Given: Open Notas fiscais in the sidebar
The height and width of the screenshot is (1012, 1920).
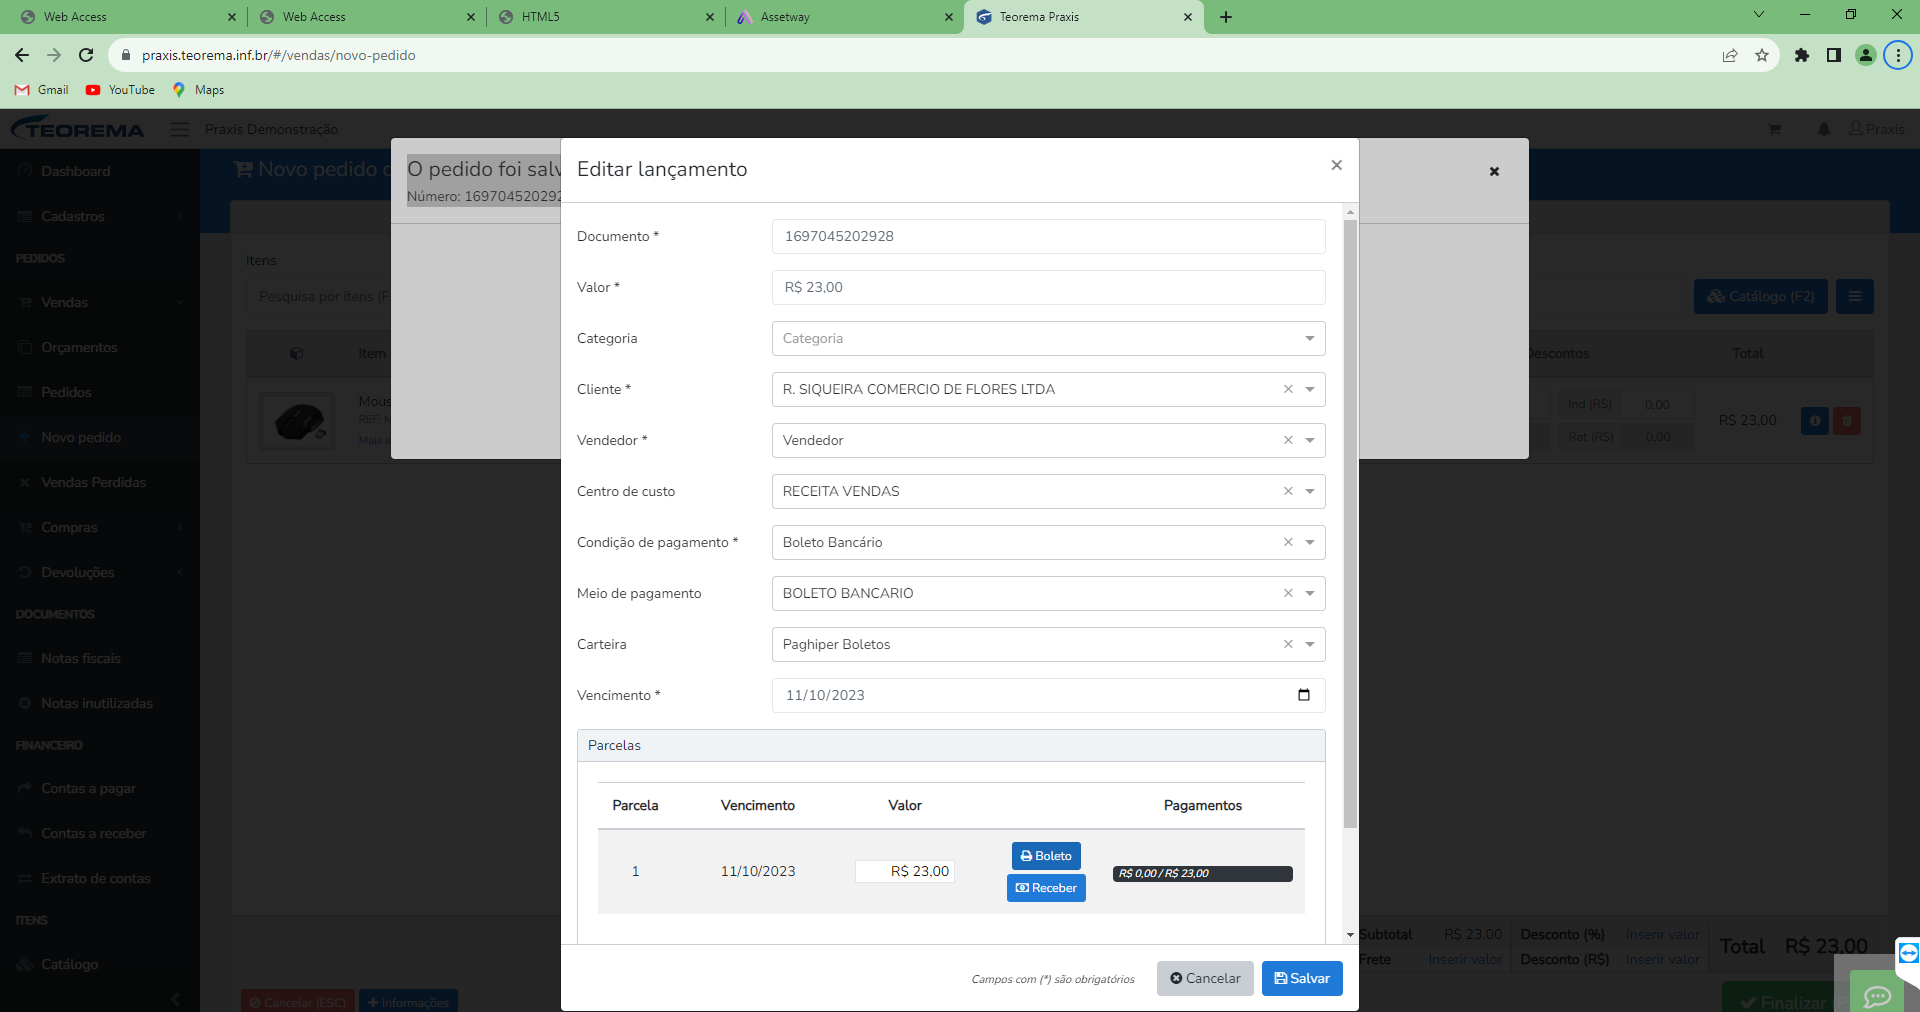Looking at the screenshot, I should [80, 658].
